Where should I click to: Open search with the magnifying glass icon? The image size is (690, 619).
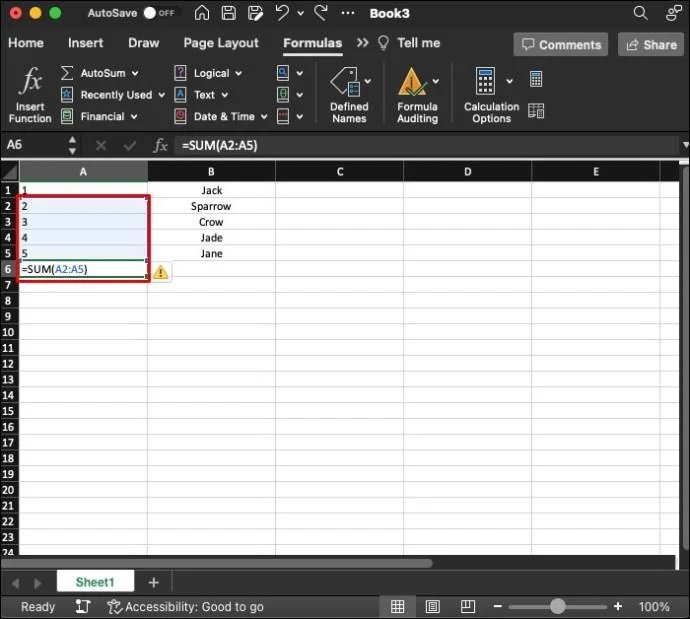pos(640,13)
